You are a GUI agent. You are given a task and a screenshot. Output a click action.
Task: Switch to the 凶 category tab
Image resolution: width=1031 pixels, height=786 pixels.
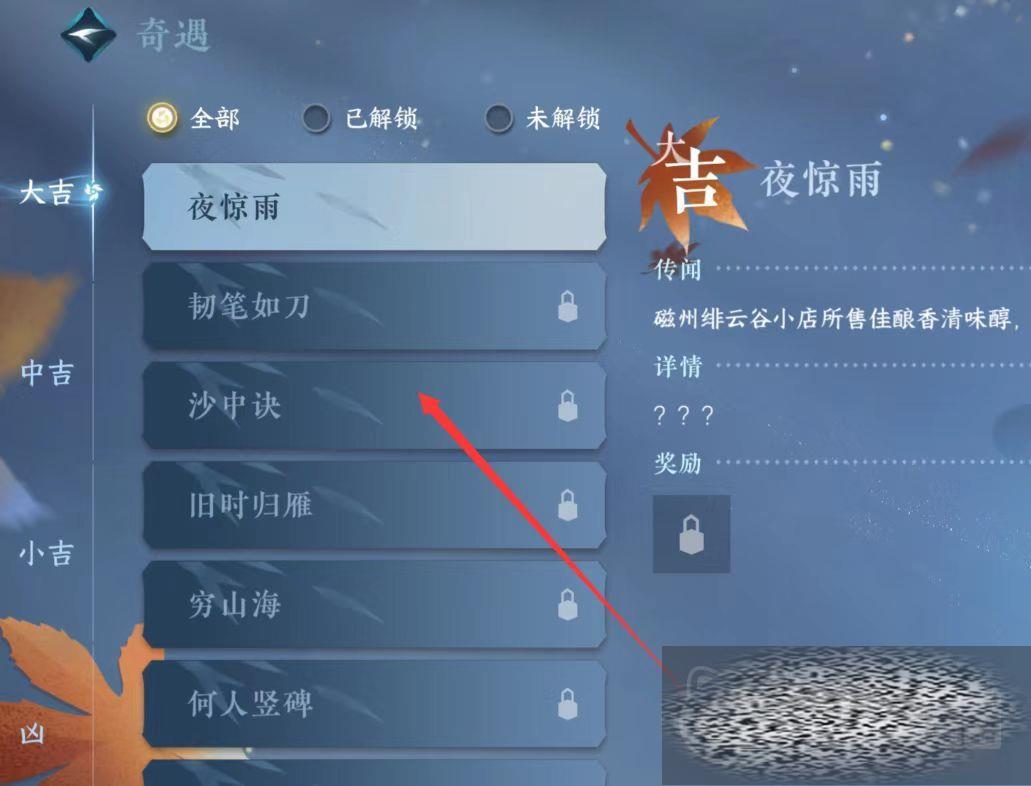[x=33, y=733]
